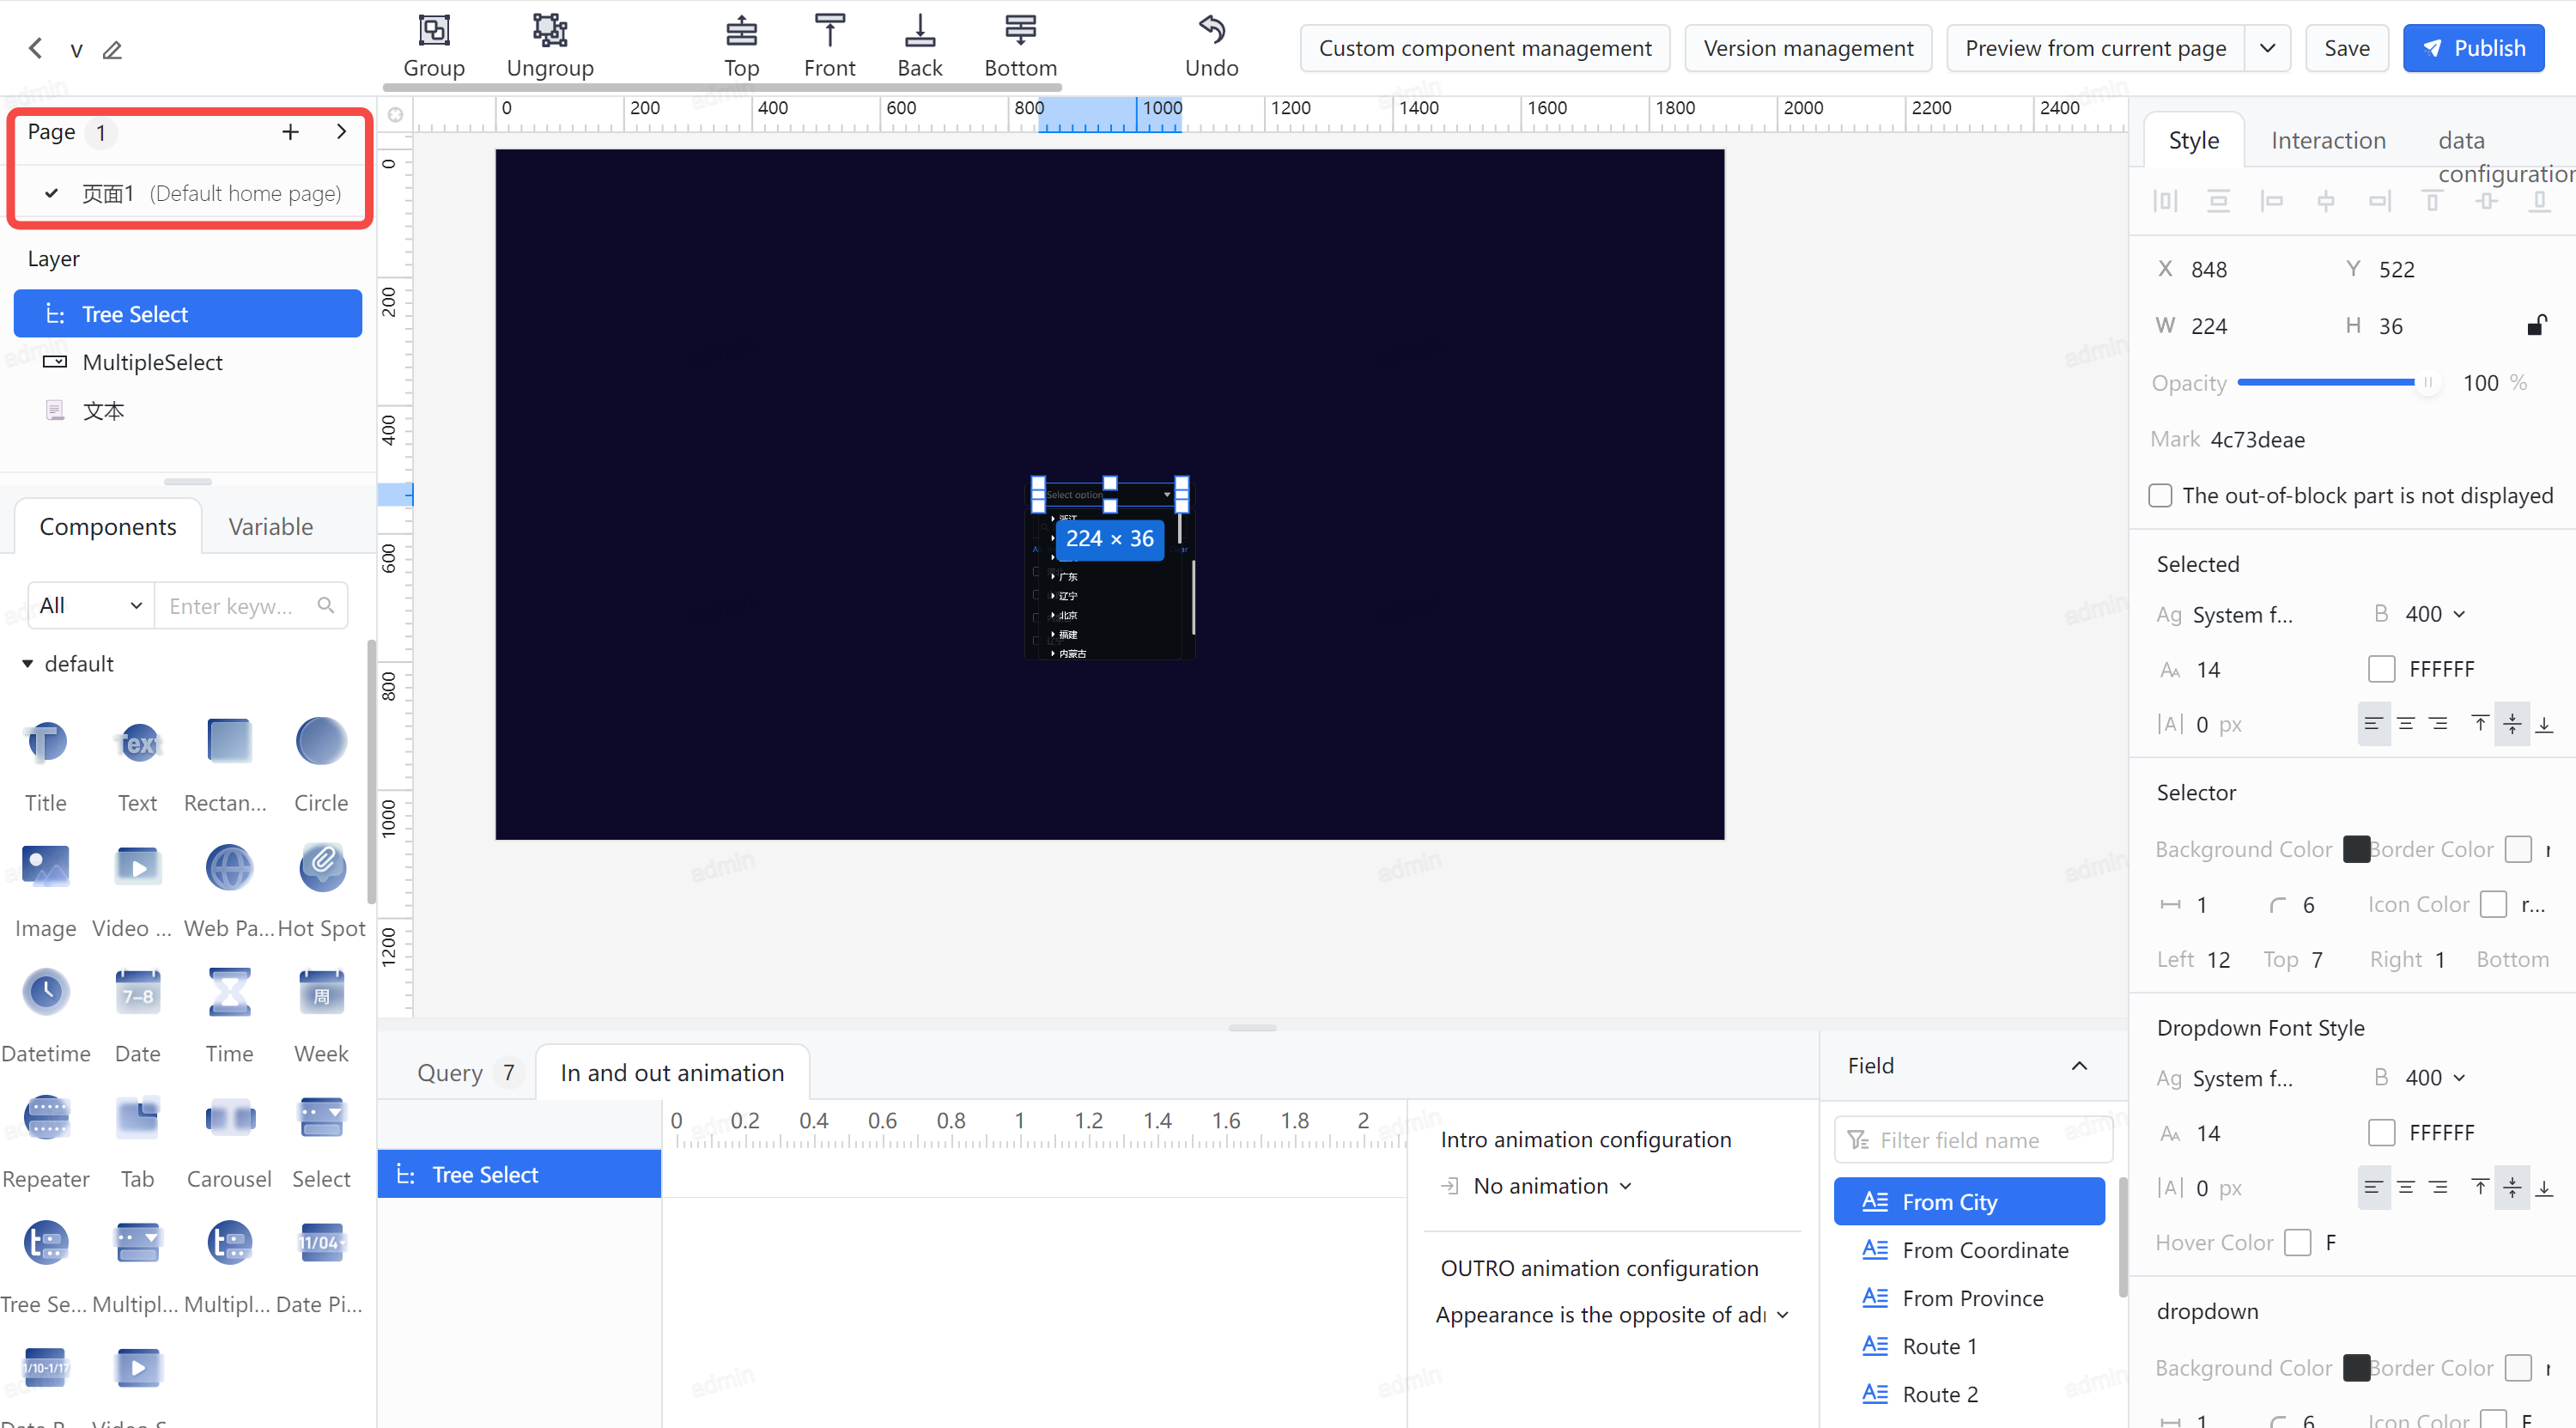Add Circle component from the library
This screenshot has height=1428, width=2576.
(321, 765)
